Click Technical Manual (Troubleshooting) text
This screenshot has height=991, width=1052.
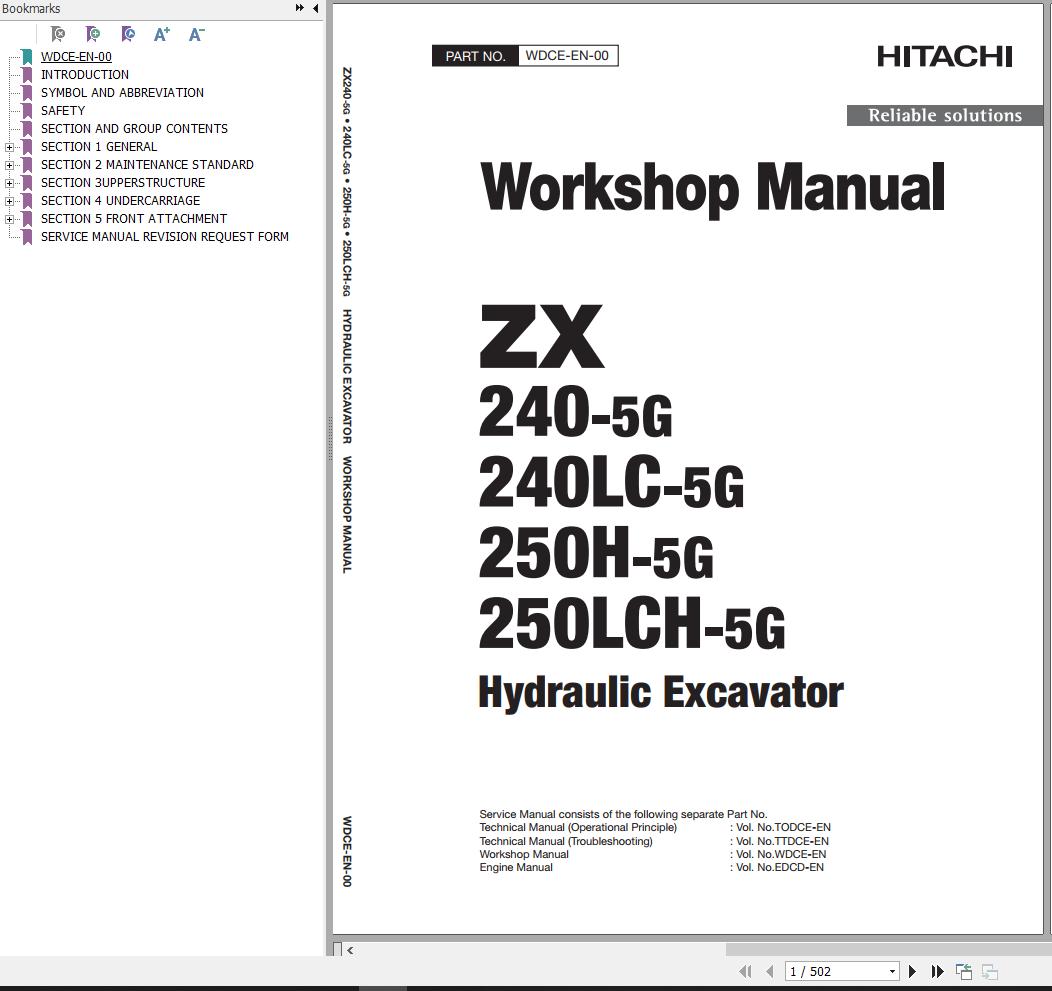(x=566, y=841)
